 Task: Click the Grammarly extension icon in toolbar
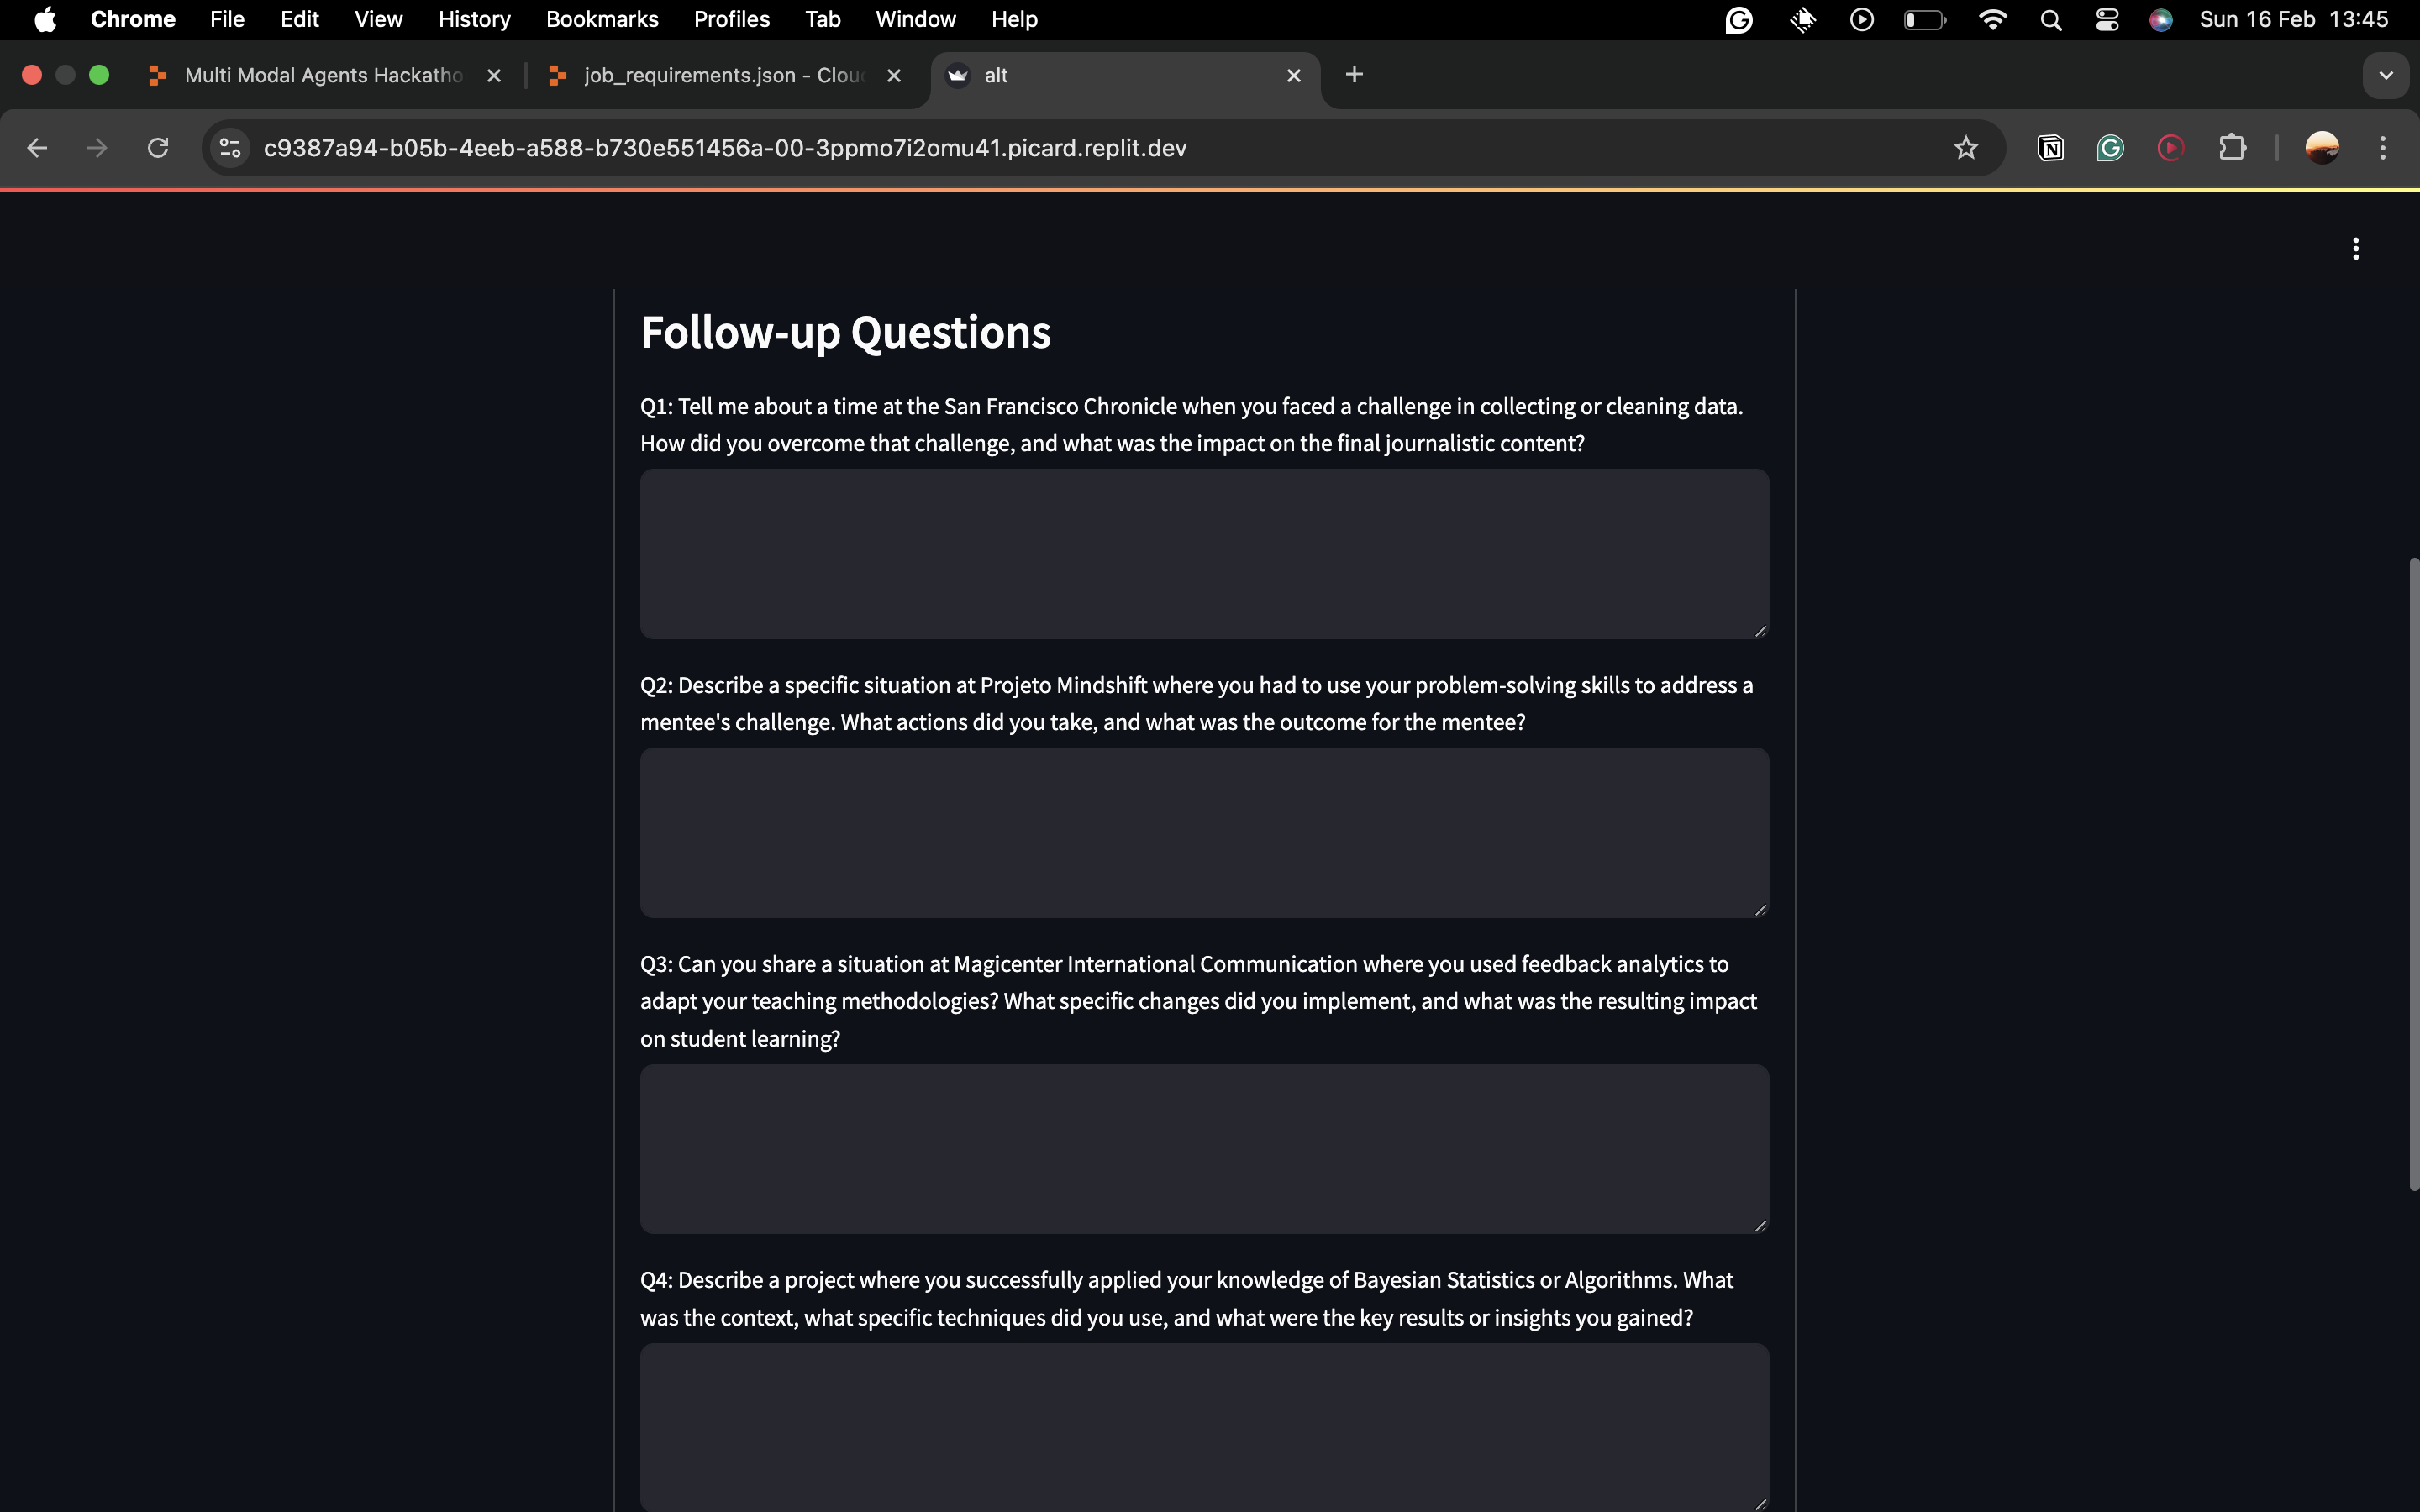pos(2110,148)
